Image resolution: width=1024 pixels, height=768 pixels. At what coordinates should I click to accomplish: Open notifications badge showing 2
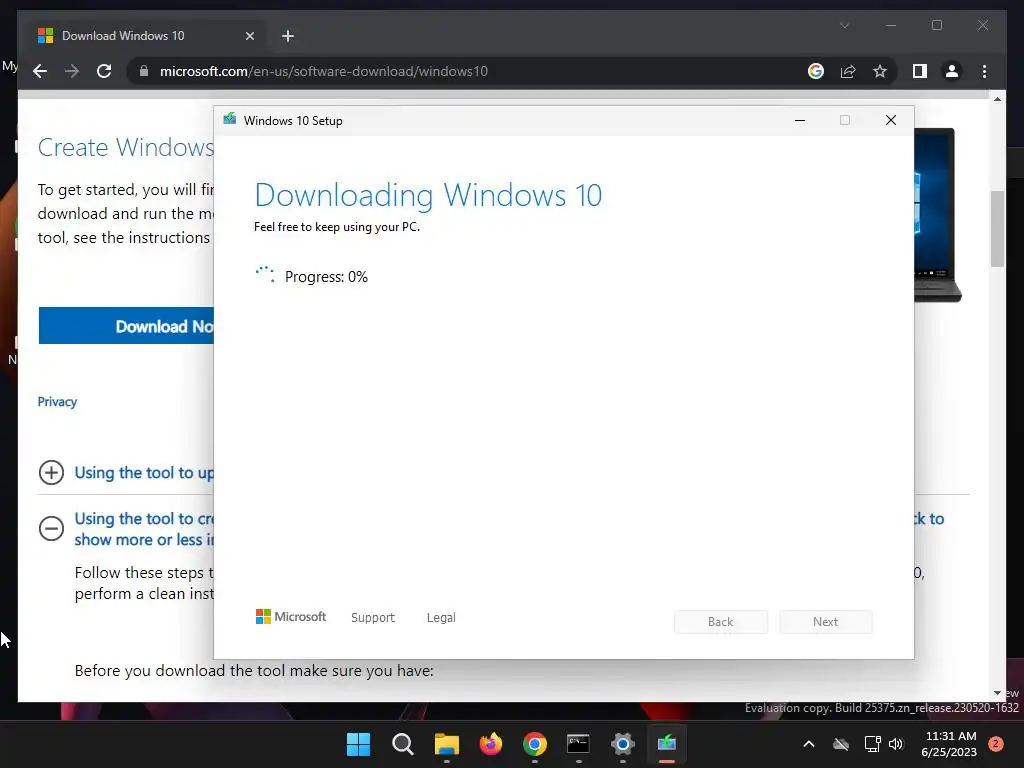pos(995,744)
